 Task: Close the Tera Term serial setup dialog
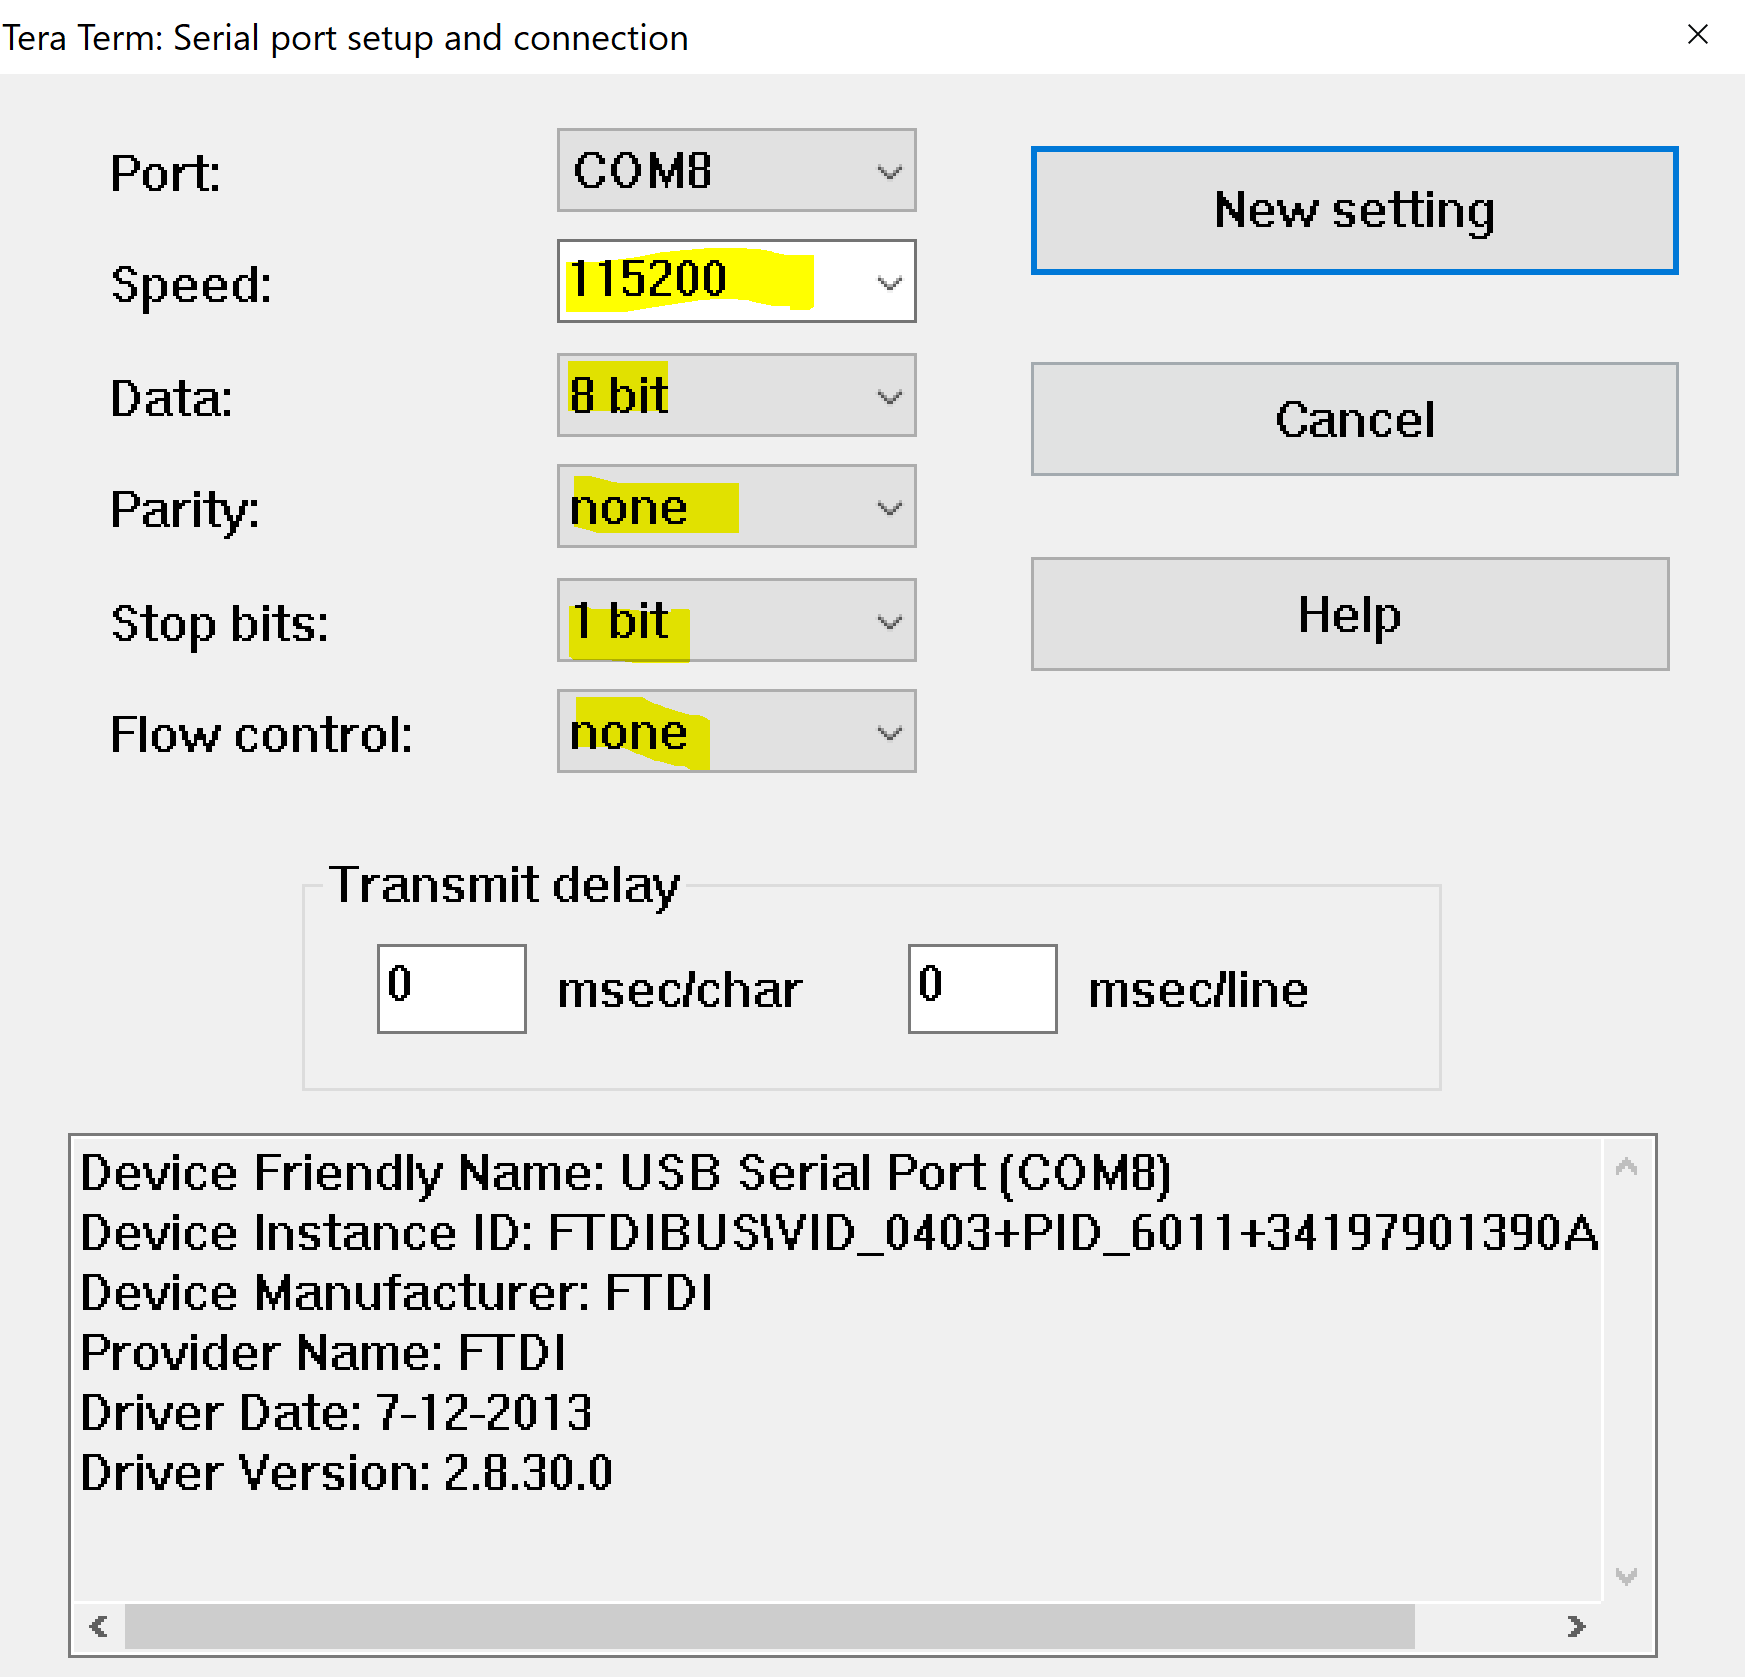point(1697,35)
